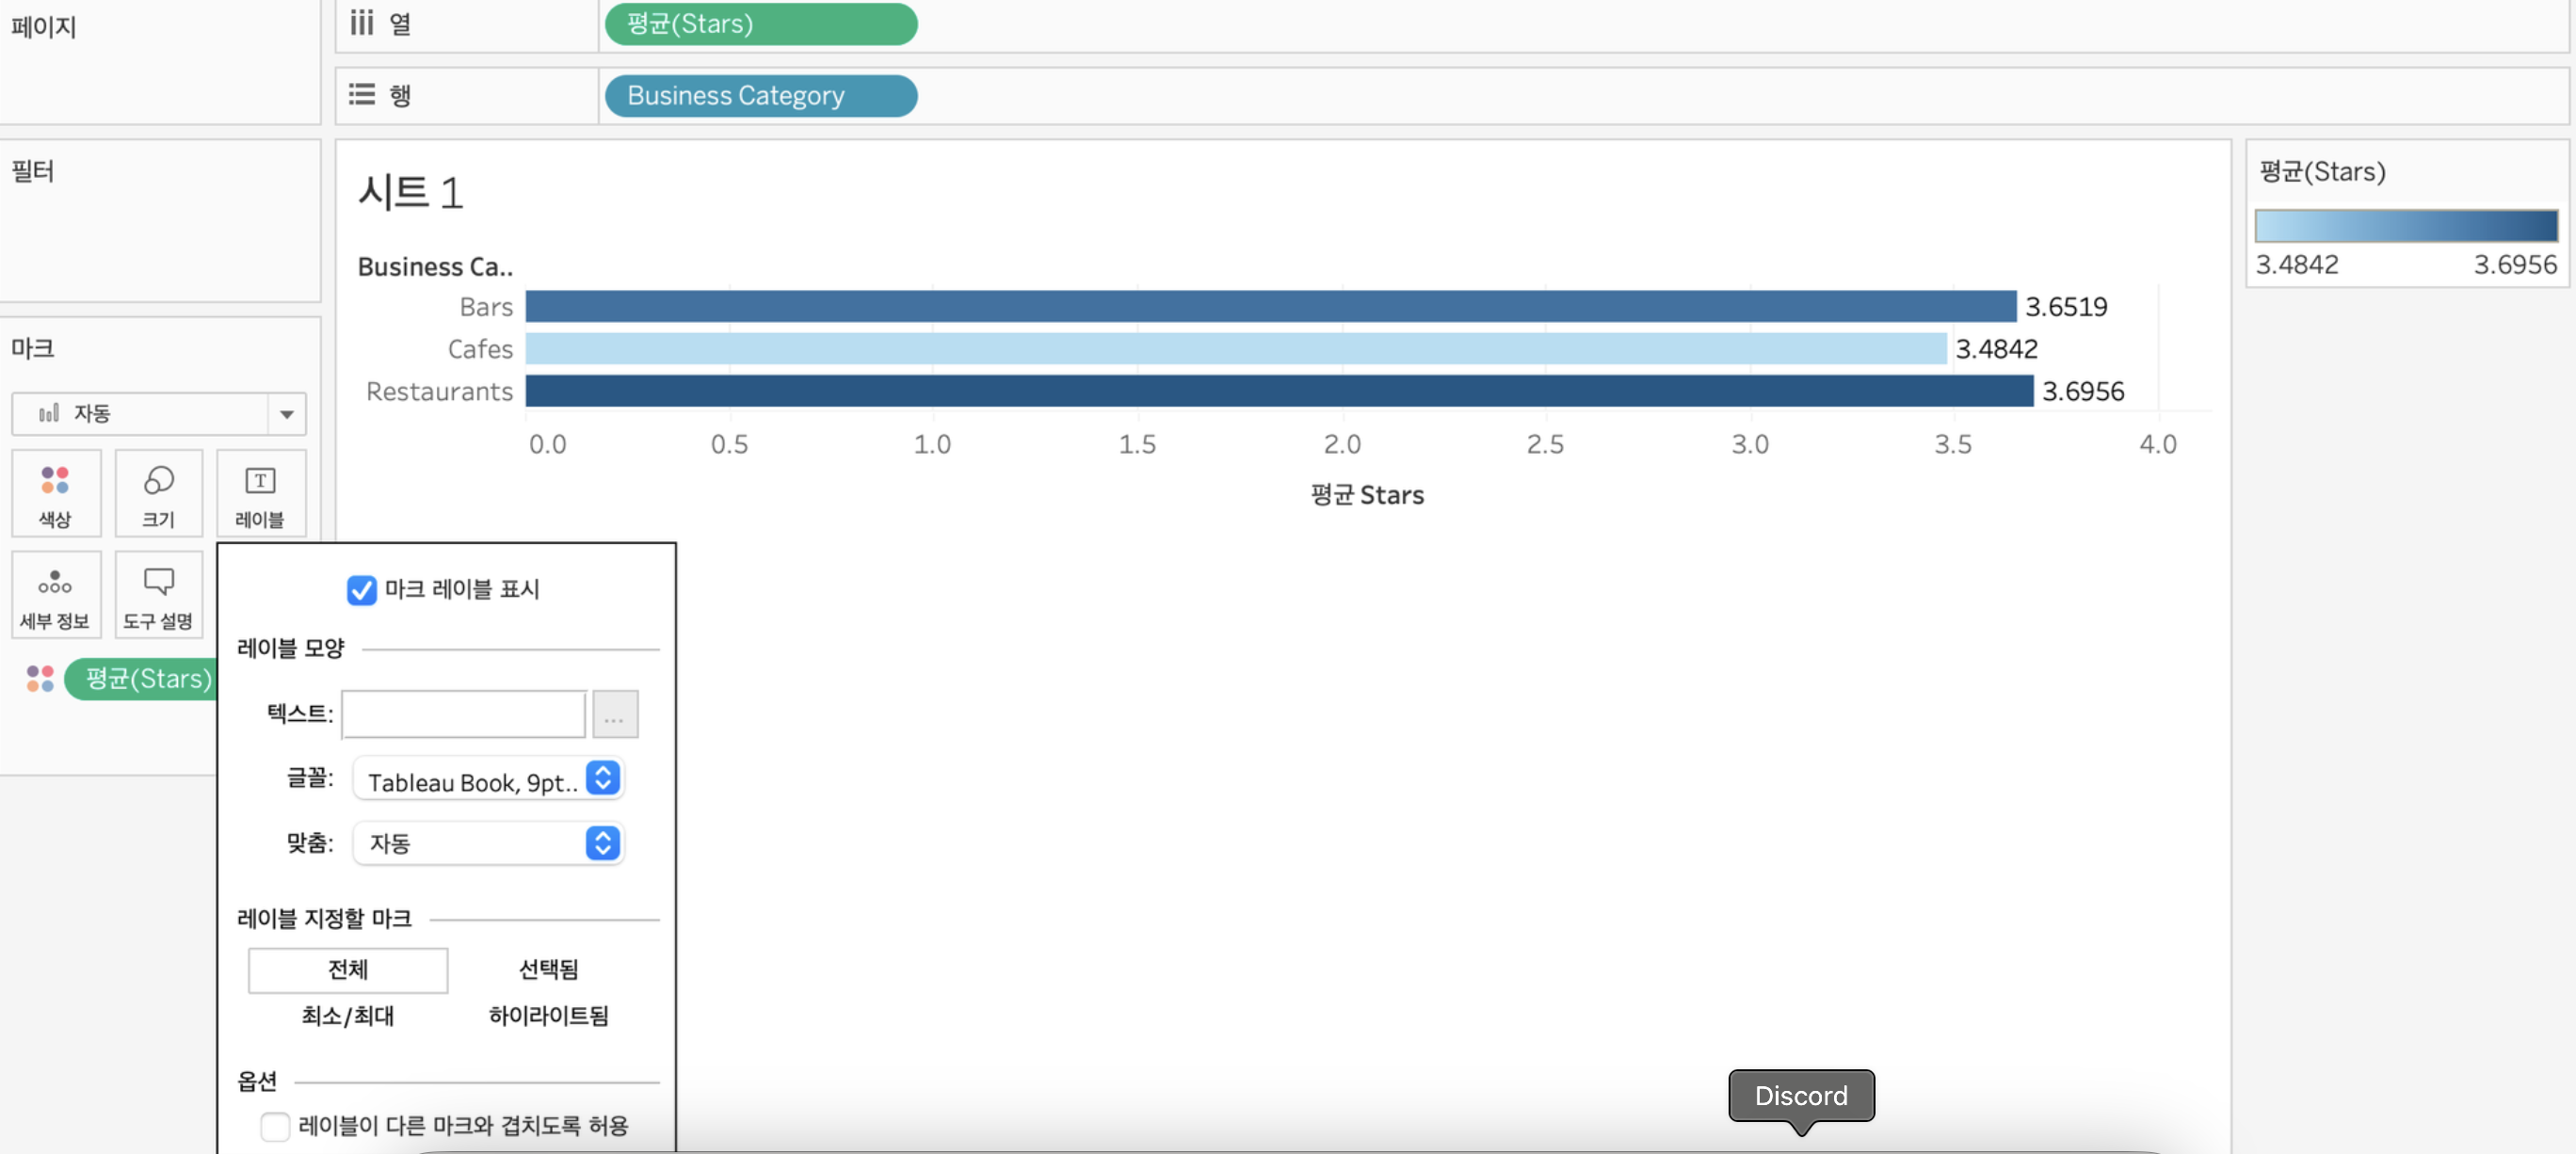Click the 평균(Stars) pill in columns shelf
The height and width of the screenshot is (1154, 2576).
click(760, 24)
